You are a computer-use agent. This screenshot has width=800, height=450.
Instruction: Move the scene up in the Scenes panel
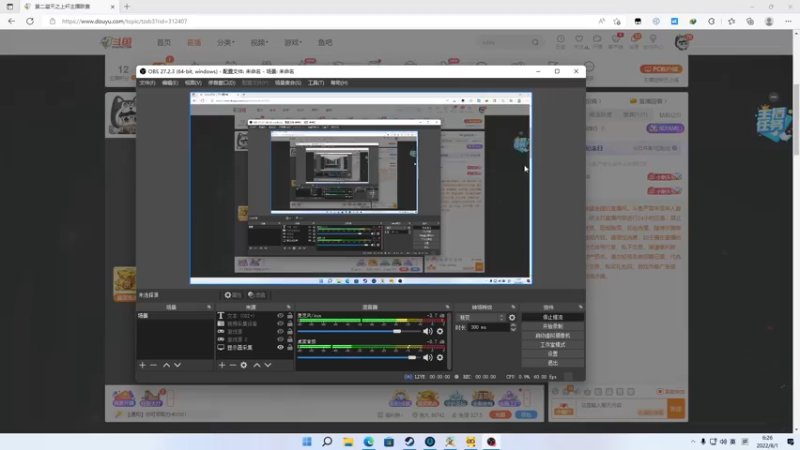(166, 365)
